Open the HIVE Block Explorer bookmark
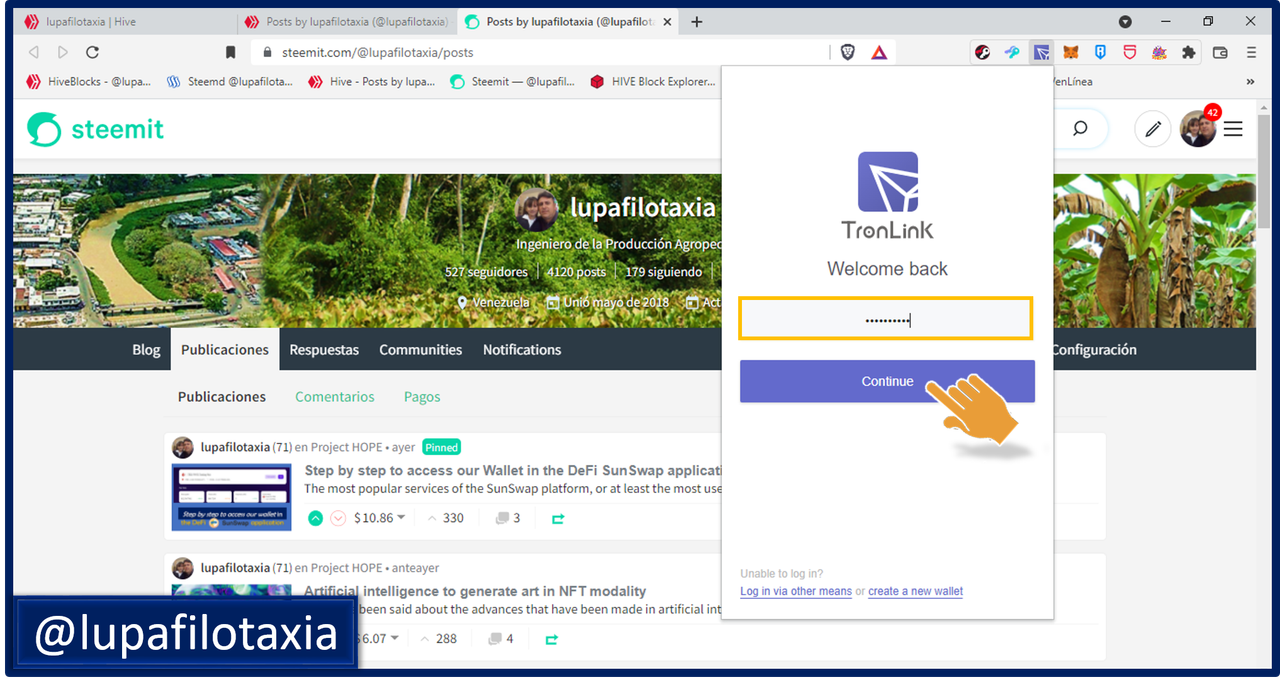 coord(653,82)
